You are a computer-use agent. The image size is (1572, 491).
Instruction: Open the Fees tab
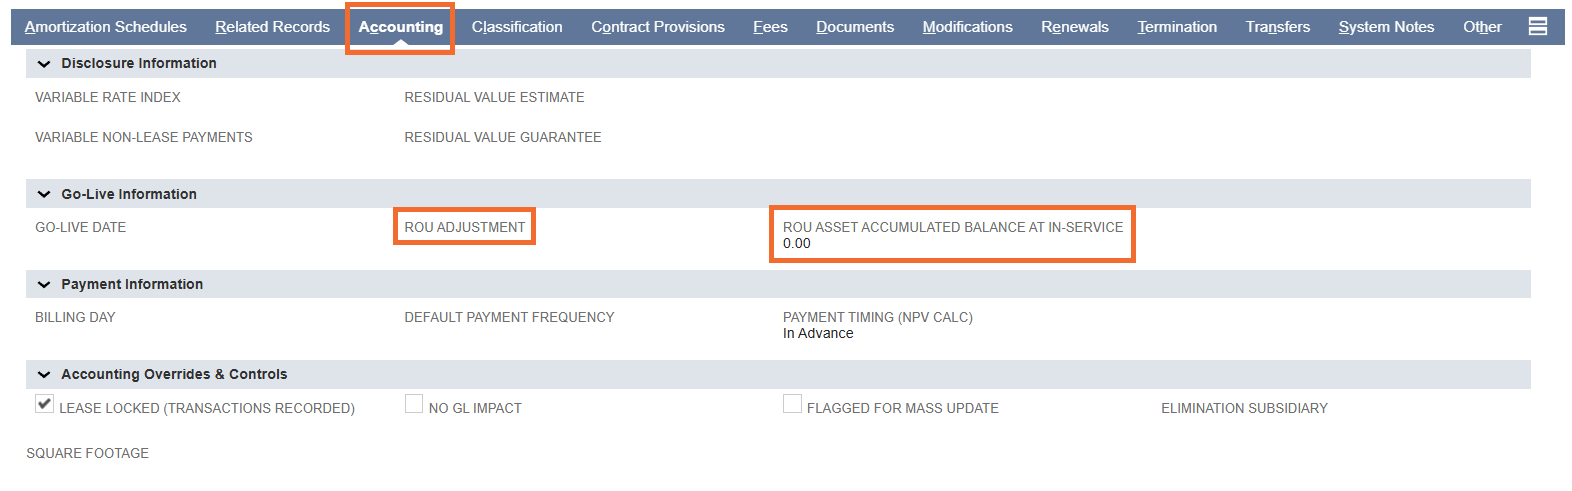tap(770, 27)
